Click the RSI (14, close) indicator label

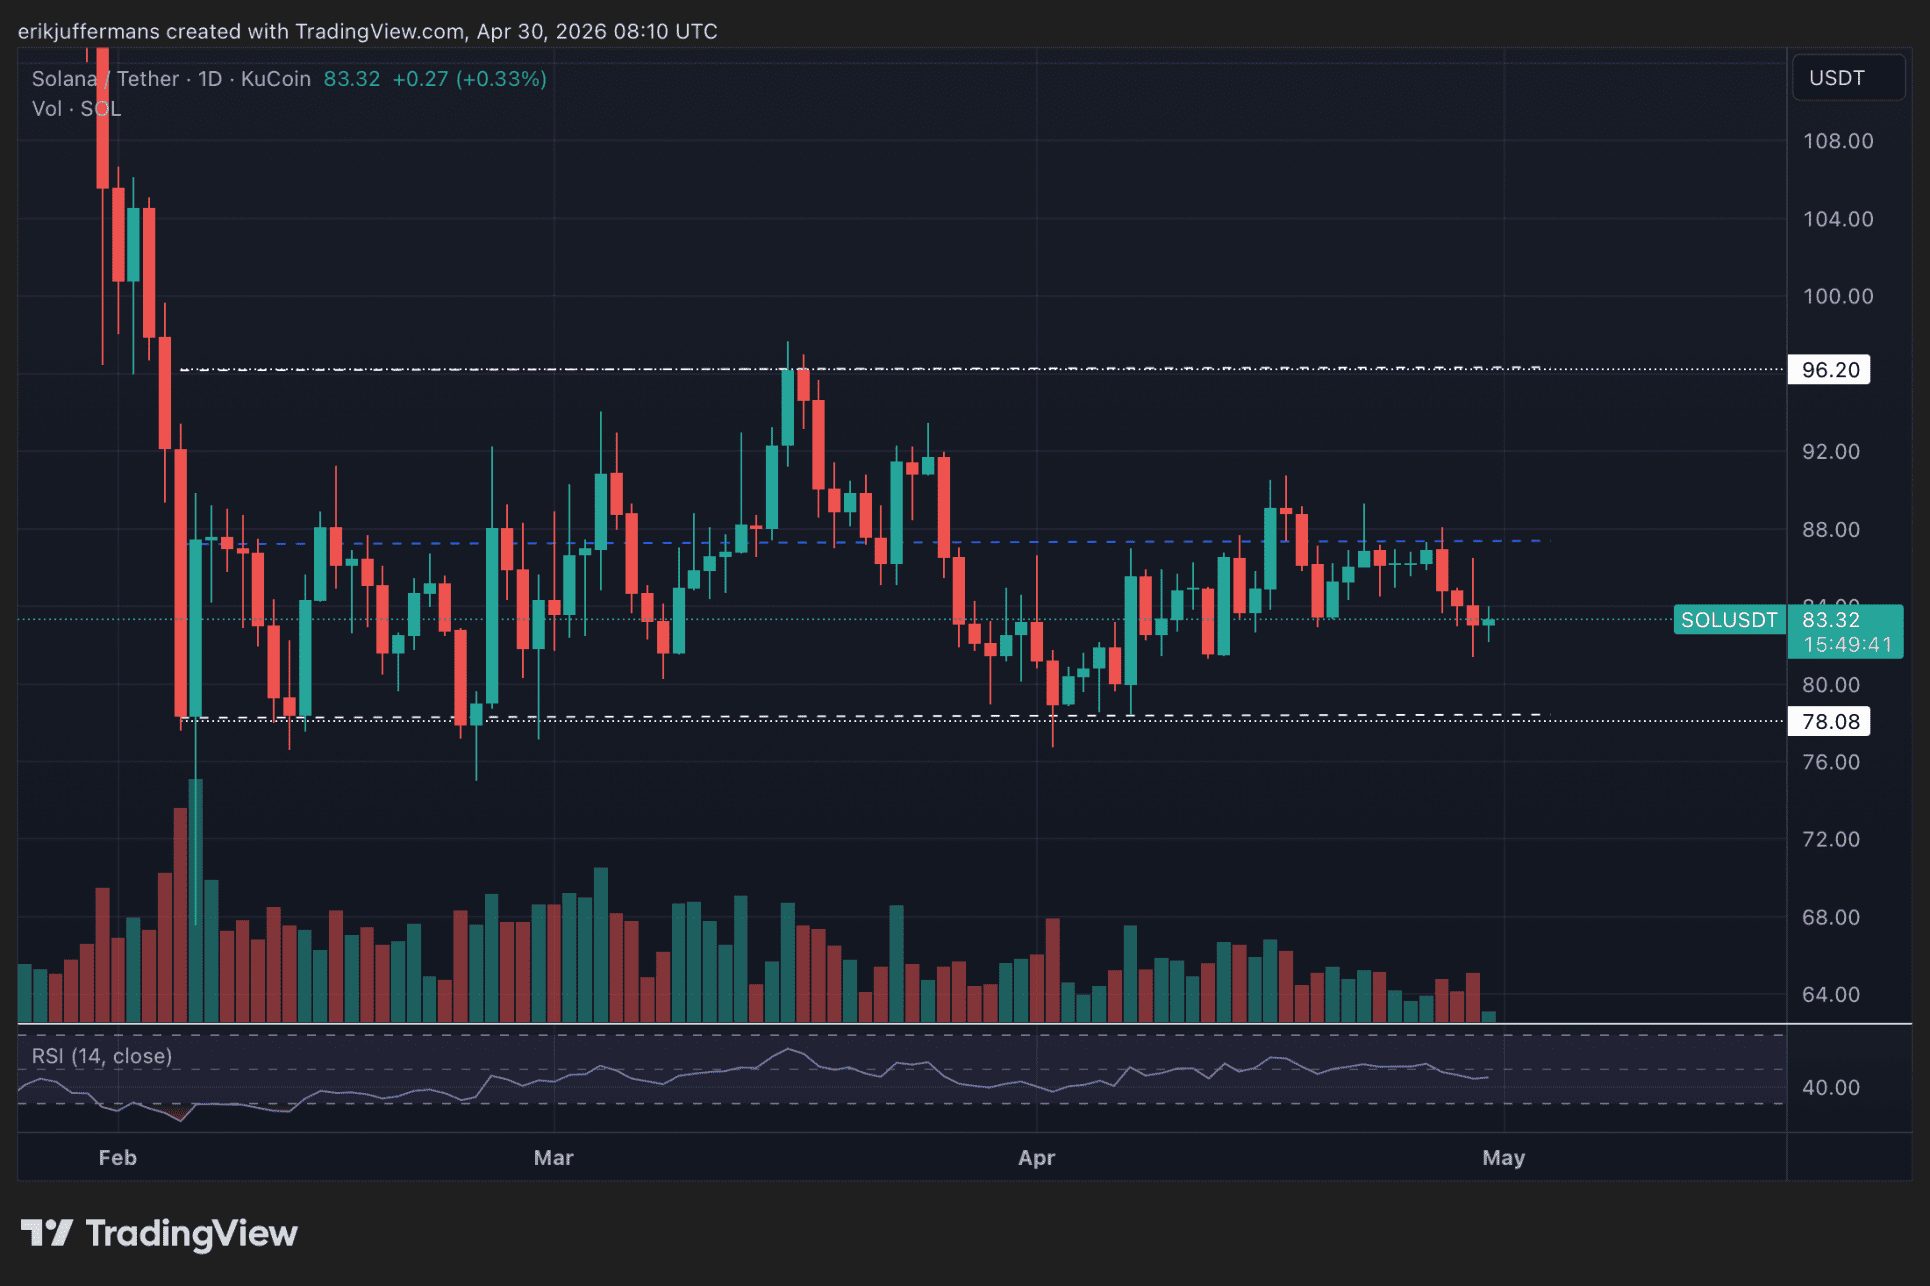pos(102,1056)
